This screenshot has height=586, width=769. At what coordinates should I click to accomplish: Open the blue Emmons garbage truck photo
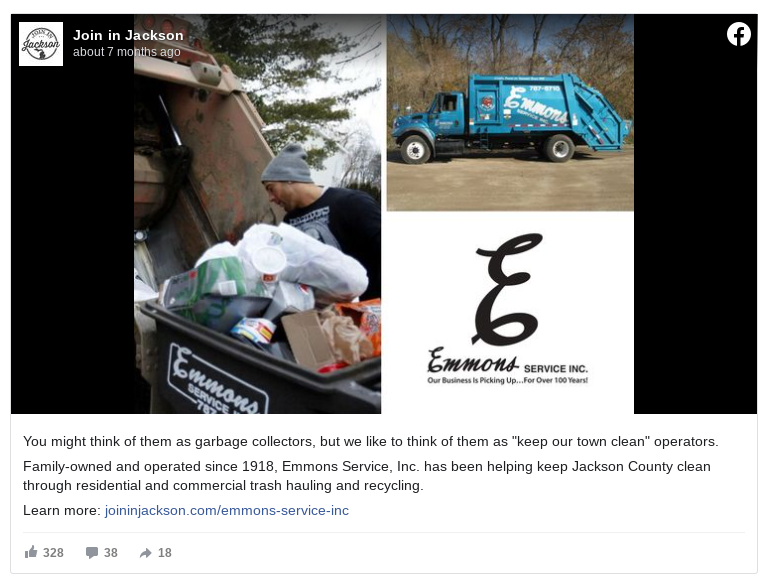[x=510, y=113]
